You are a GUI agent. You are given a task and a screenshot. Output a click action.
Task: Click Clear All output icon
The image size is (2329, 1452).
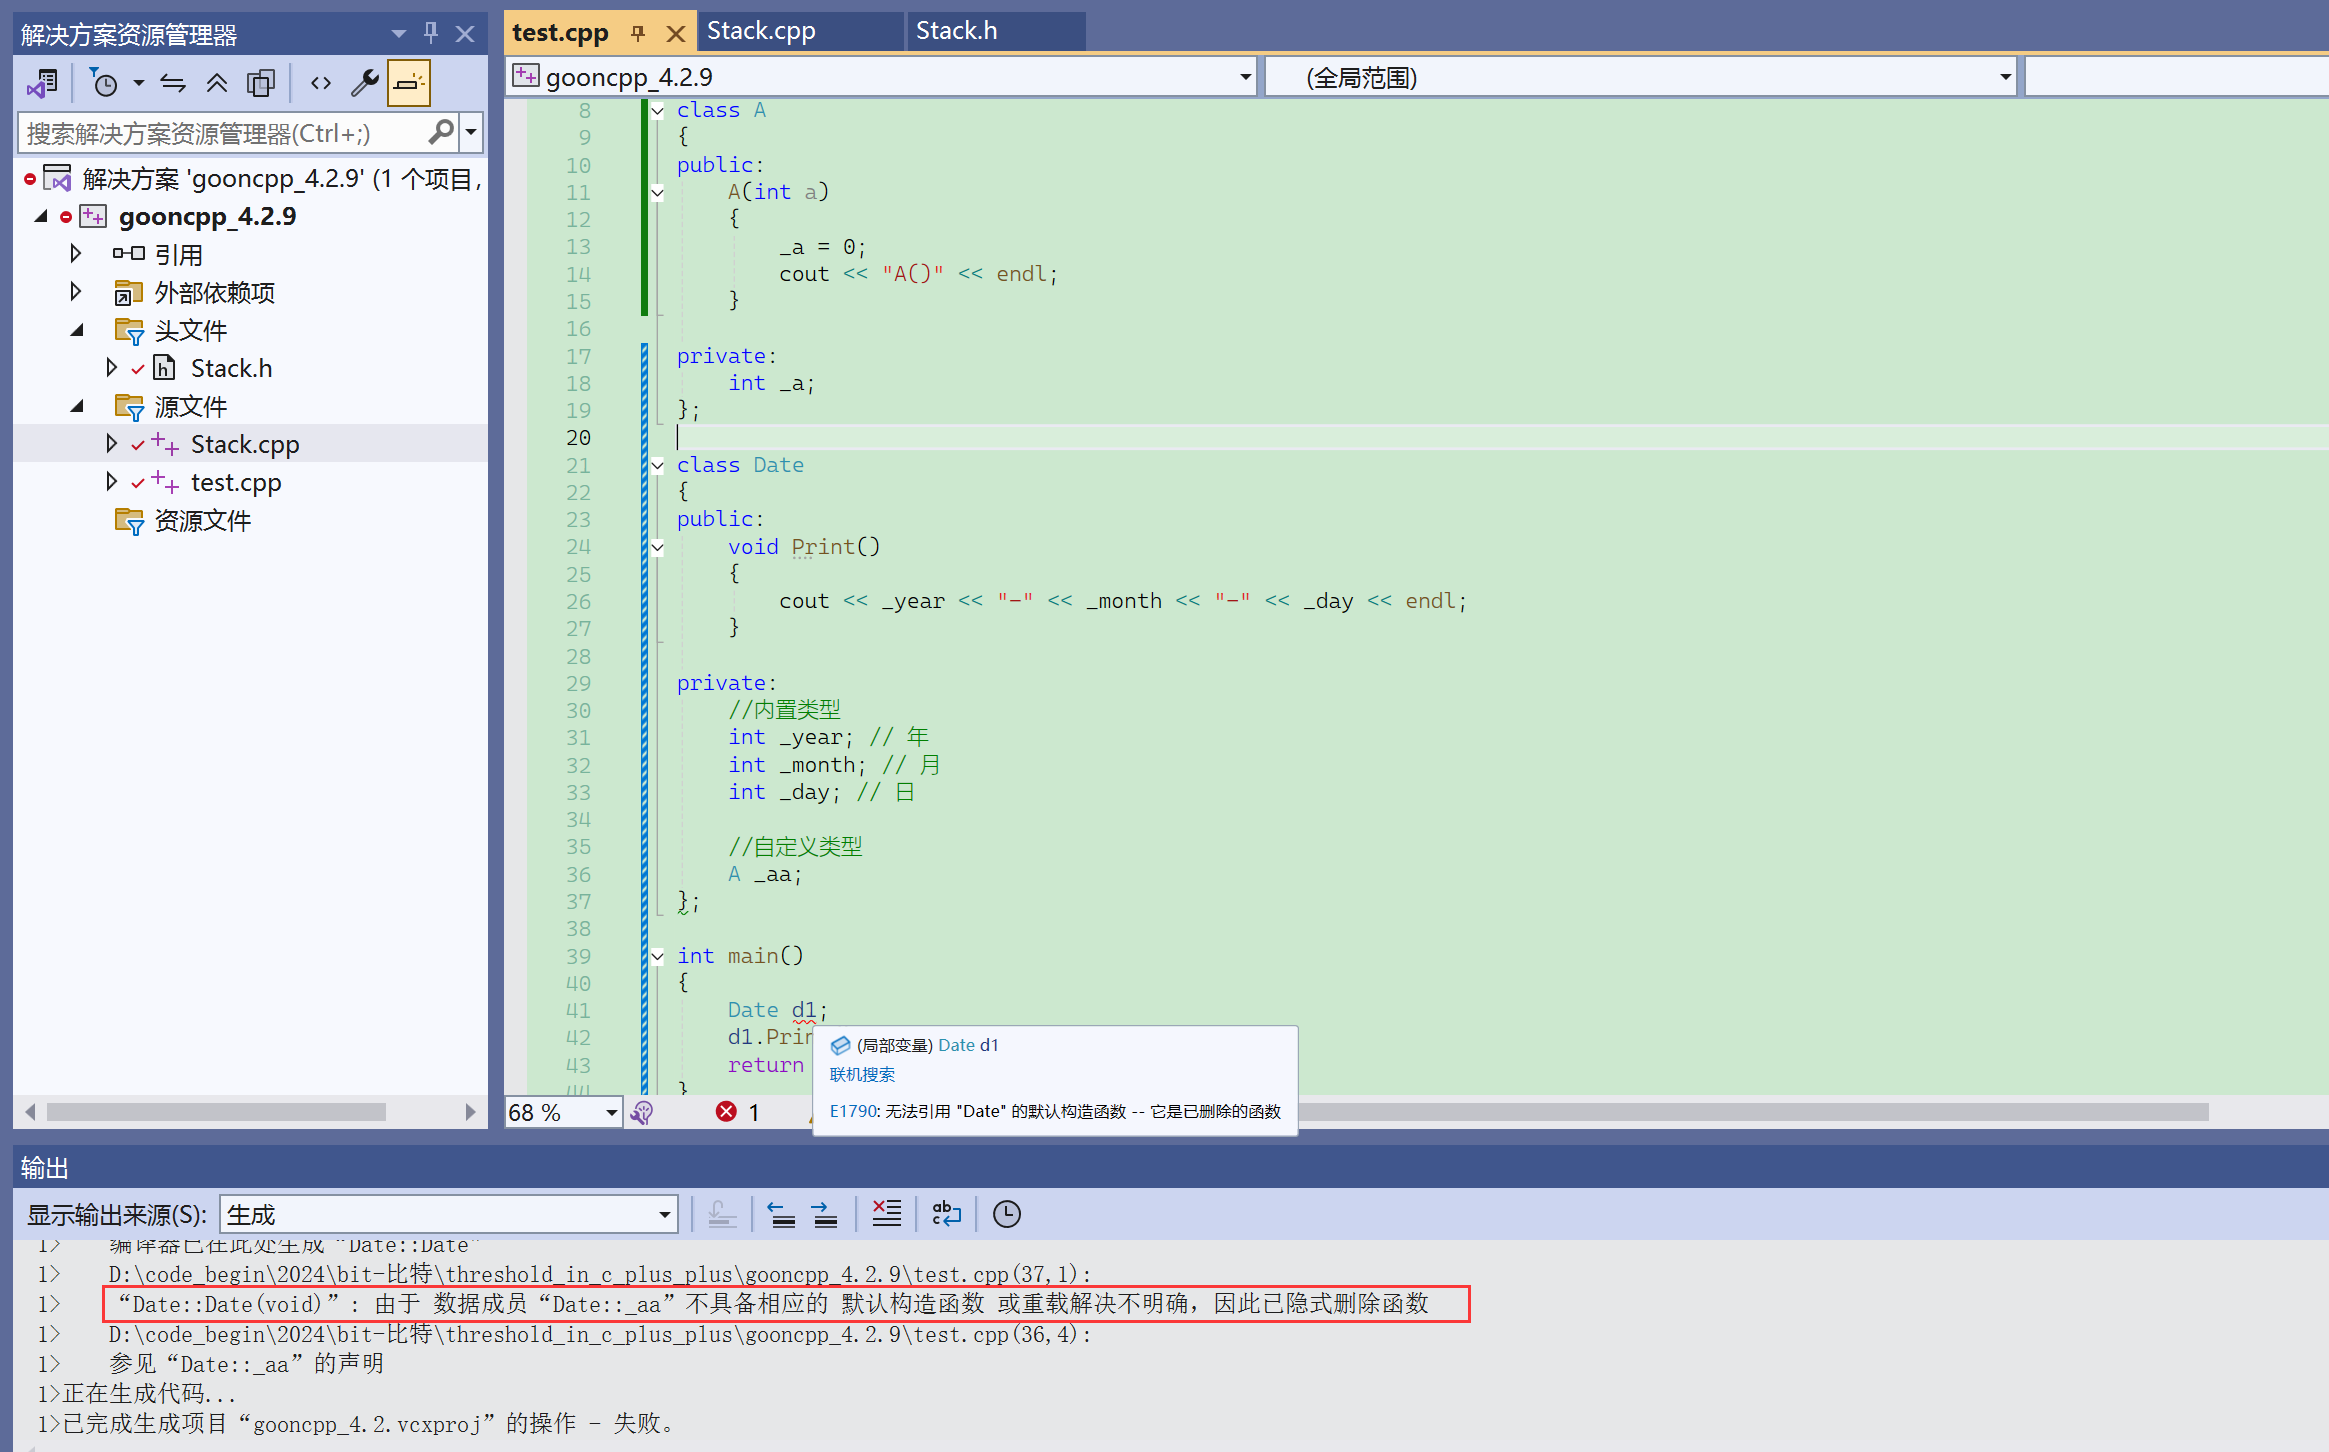coord(886,1214)
